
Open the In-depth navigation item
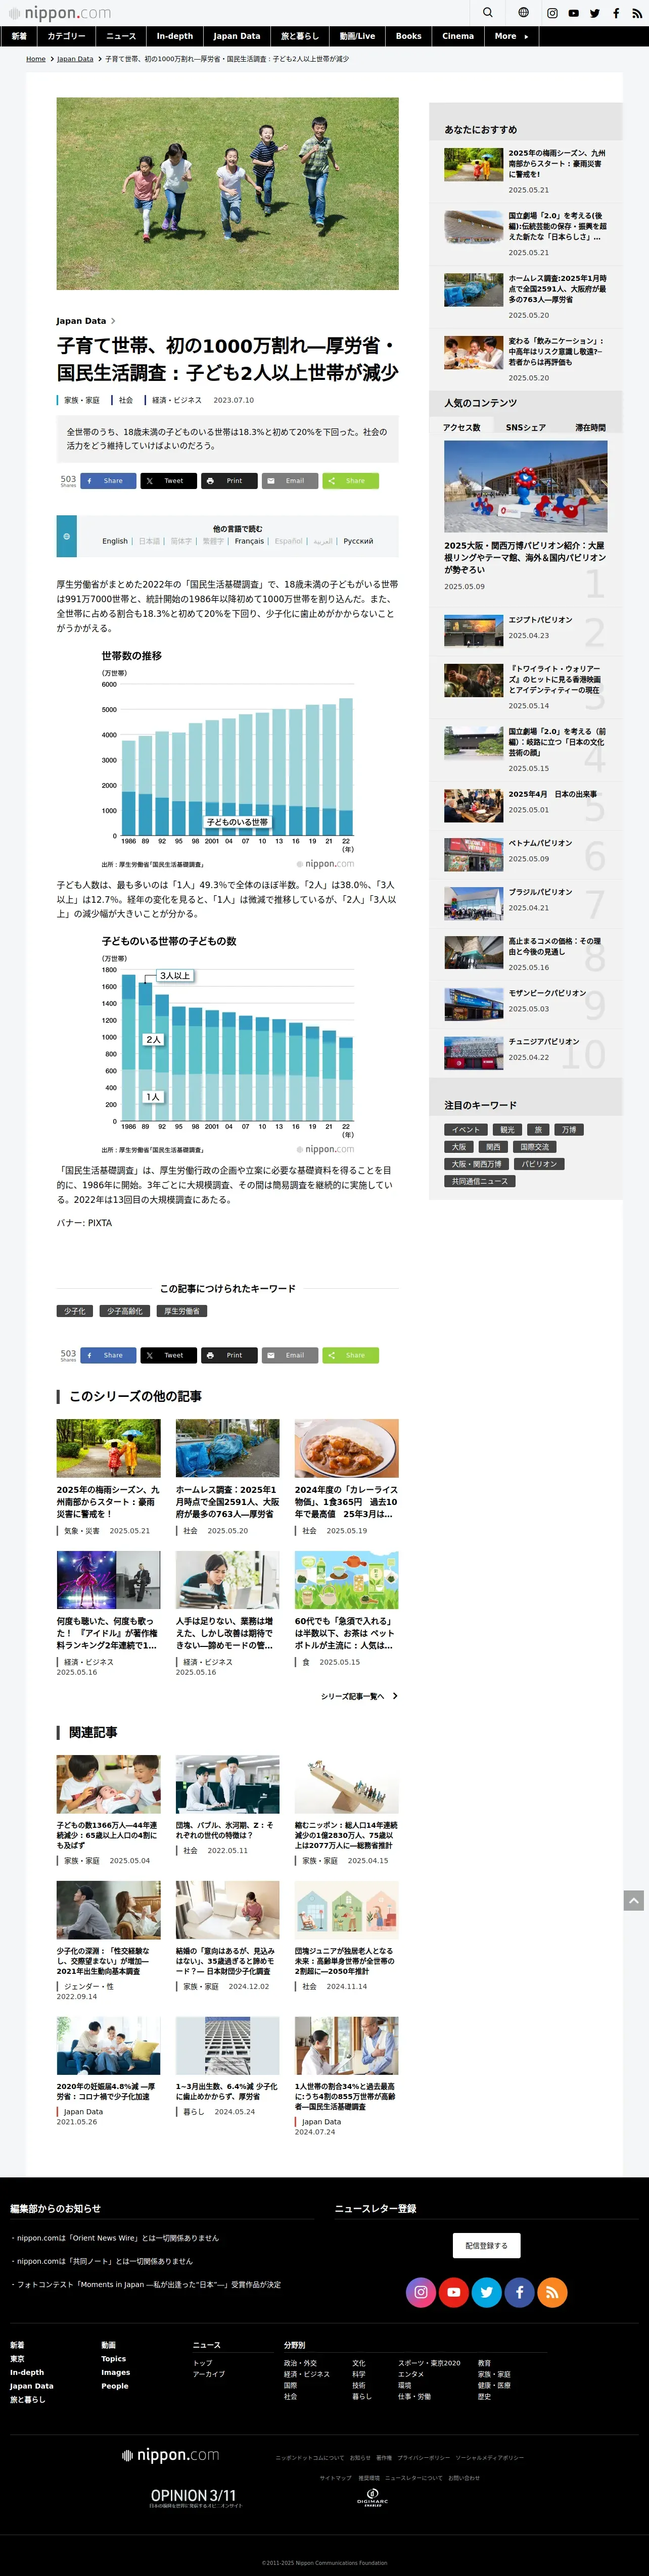[175, 36]
